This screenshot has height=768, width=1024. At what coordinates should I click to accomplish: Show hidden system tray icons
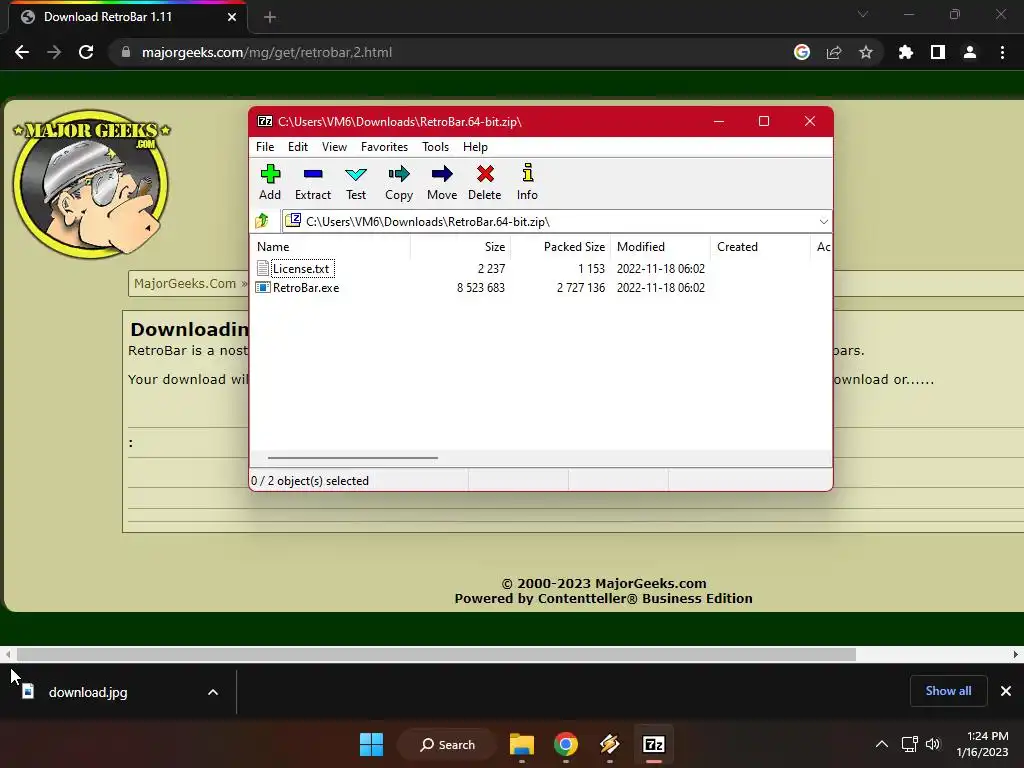[882, 744]
